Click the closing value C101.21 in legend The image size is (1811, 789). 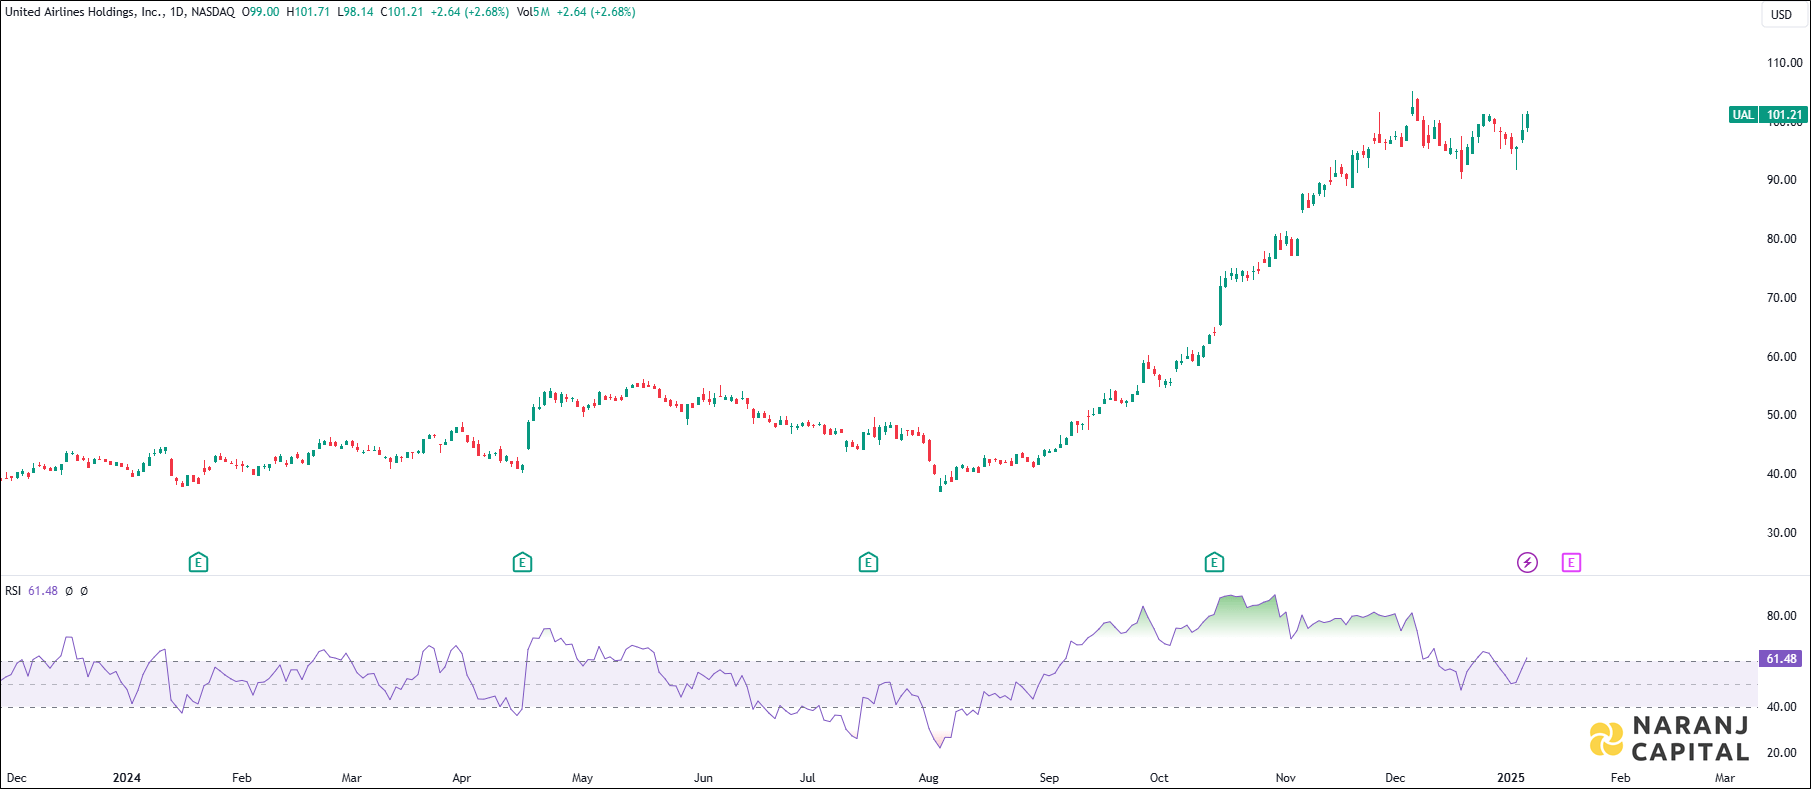pyautogui.click(x=402, y=12)
